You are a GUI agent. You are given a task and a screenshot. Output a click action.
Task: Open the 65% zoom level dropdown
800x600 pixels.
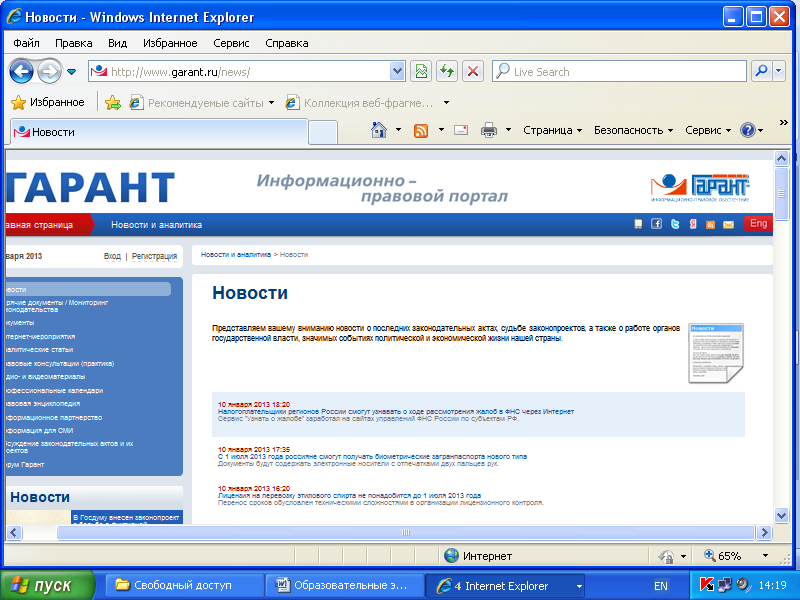point(765,556)
